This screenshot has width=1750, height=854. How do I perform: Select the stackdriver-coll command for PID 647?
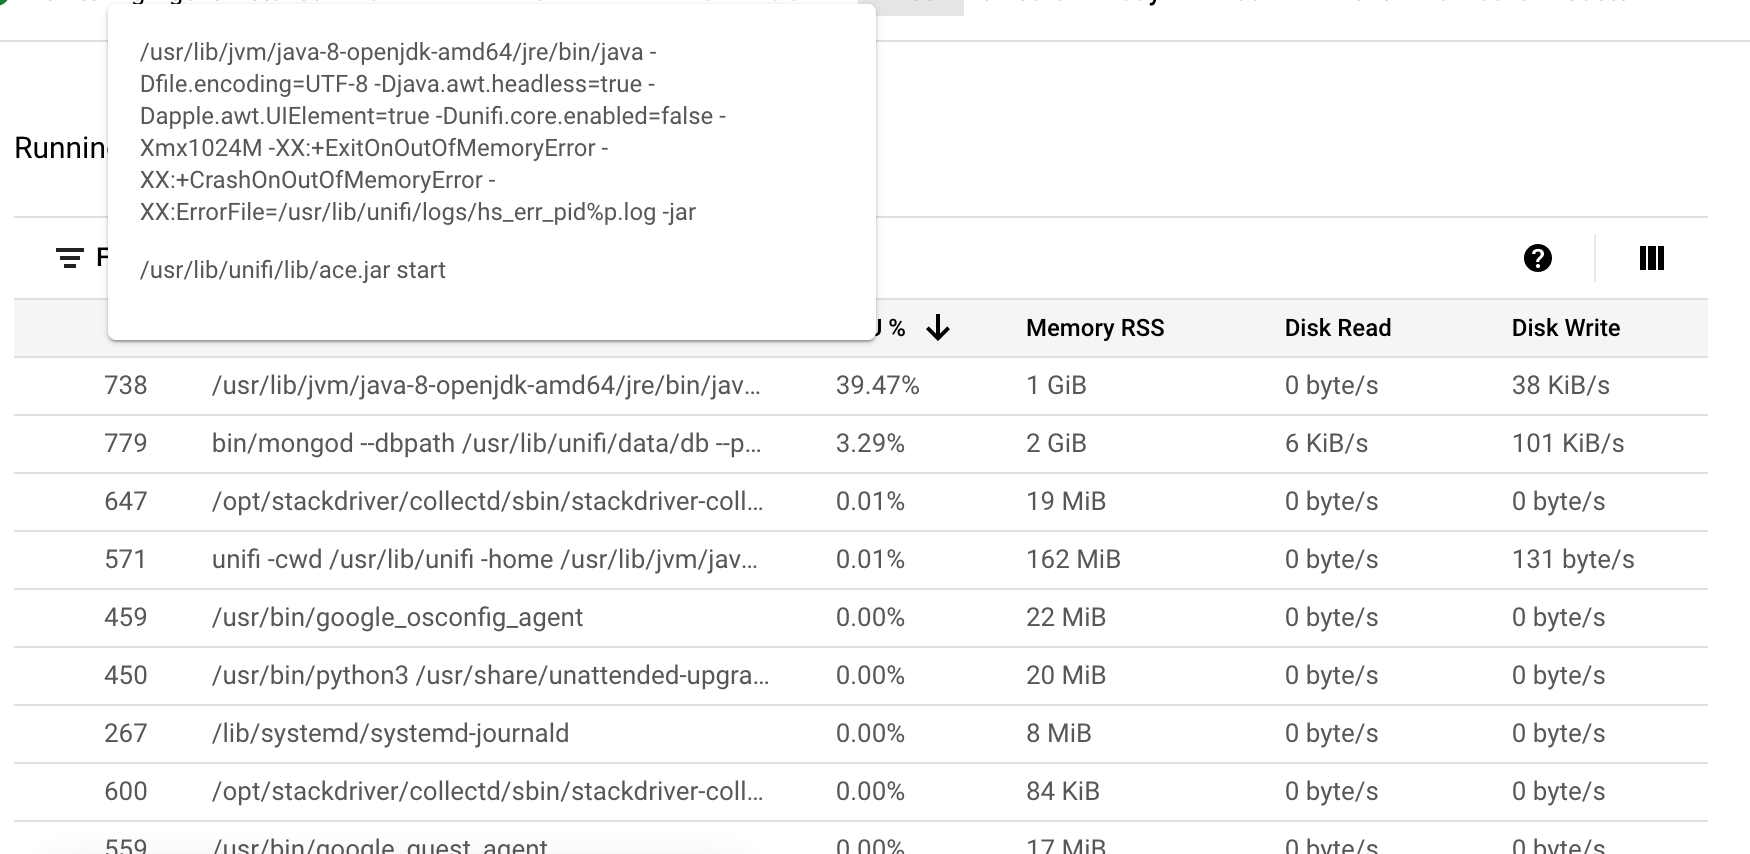[487, 501]
